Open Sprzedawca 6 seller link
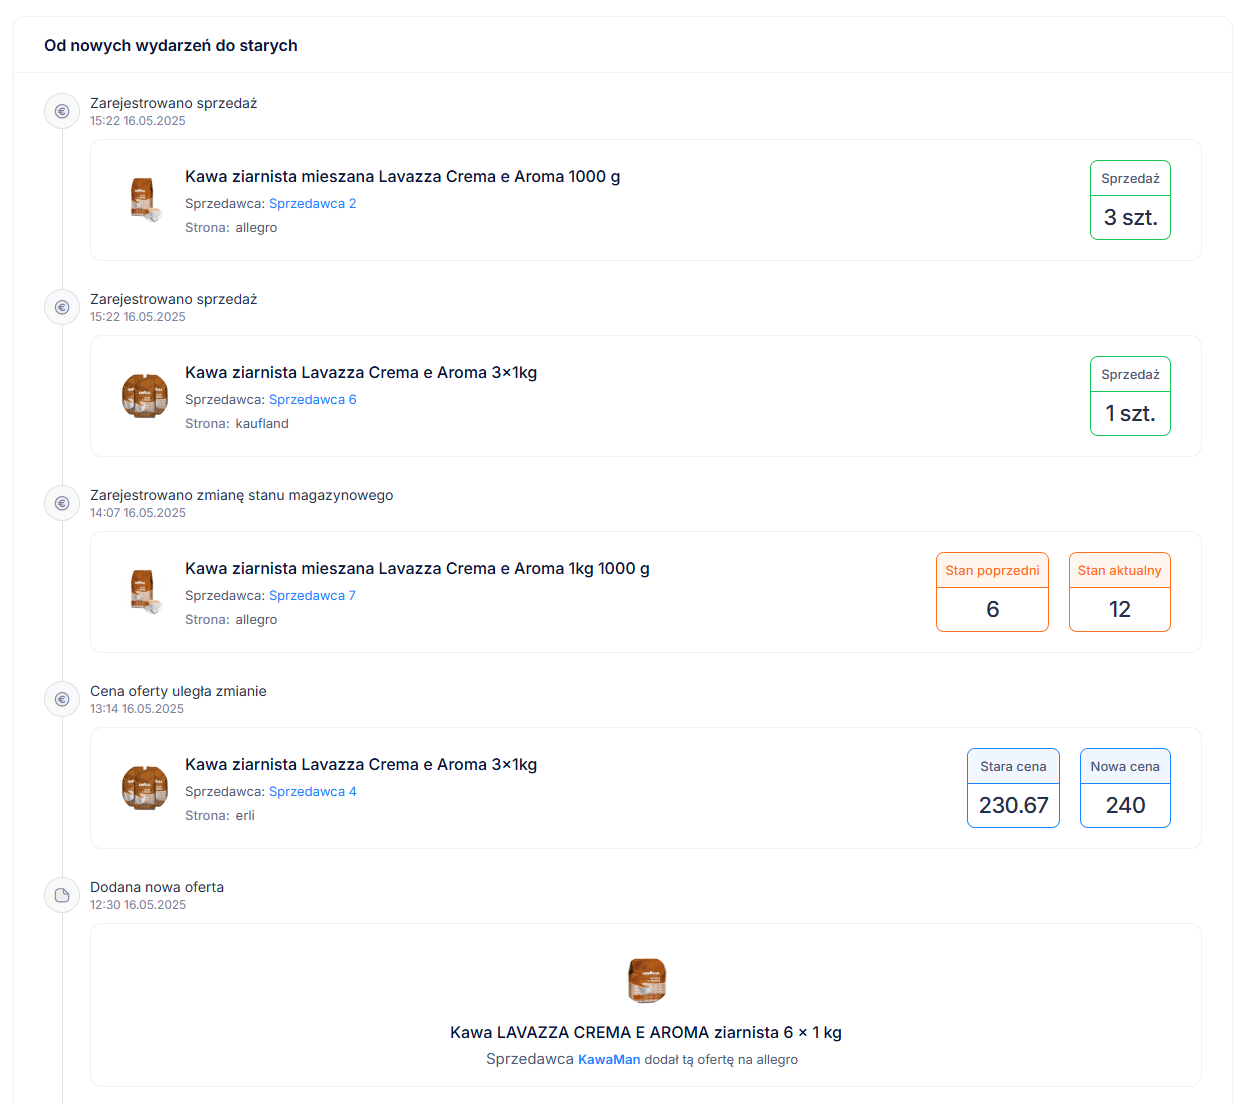 point(312,399)
